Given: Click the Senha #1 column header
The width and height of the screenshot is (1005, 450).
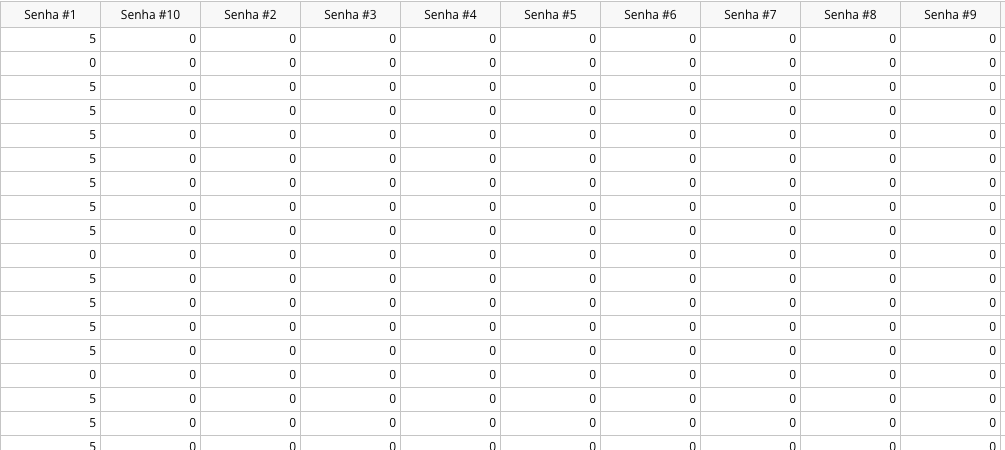Looking at the screenshot, I should 50,14.
